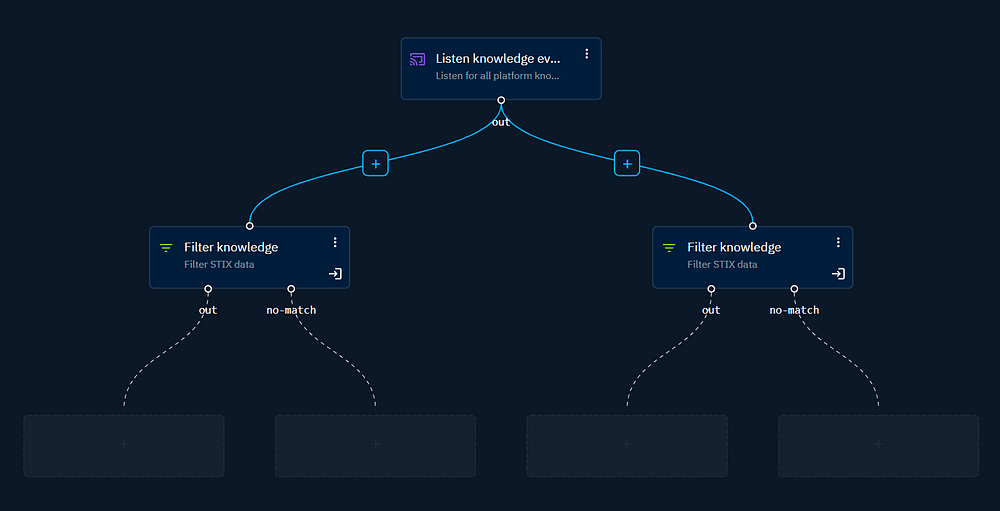Viewport: 1000px width, 511px height.
Task: Click plus button on the left connection branch
Action: [x=375, y=163]
